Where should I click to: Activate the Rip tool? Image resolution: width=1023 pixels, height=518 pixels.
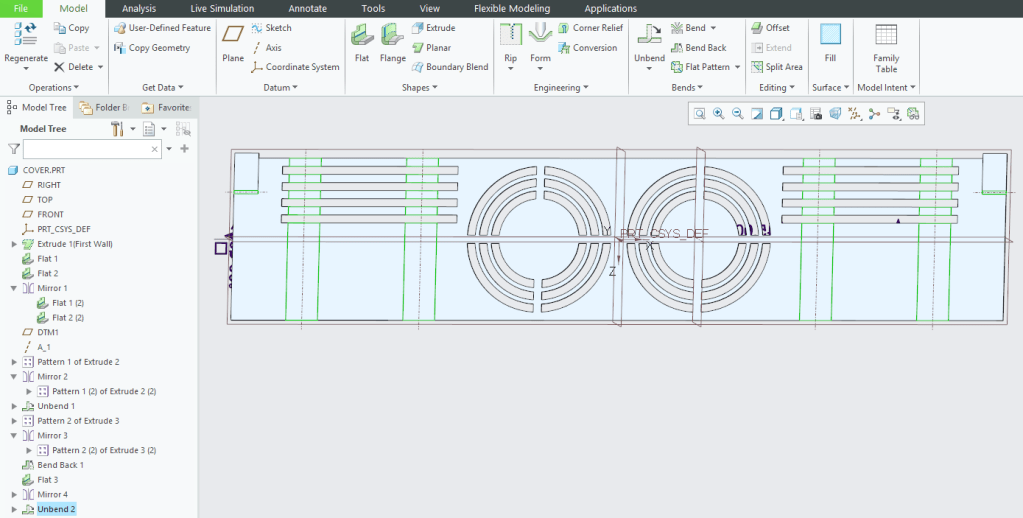pos(510,37)
